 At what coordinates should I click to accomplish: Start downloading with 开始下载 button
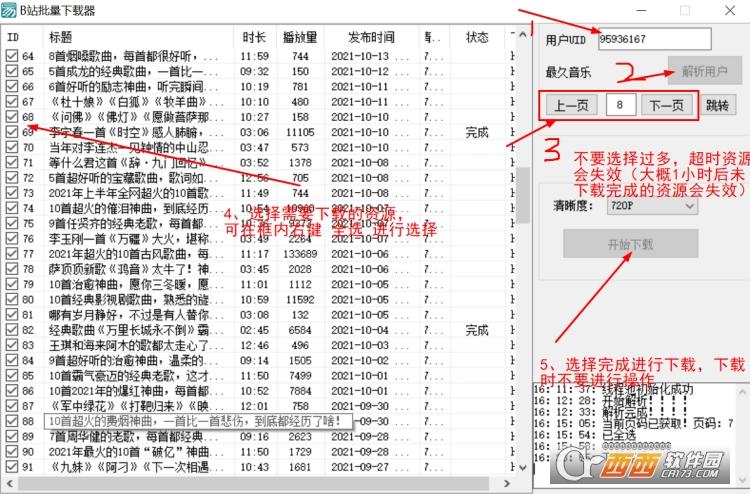[630, 244]
